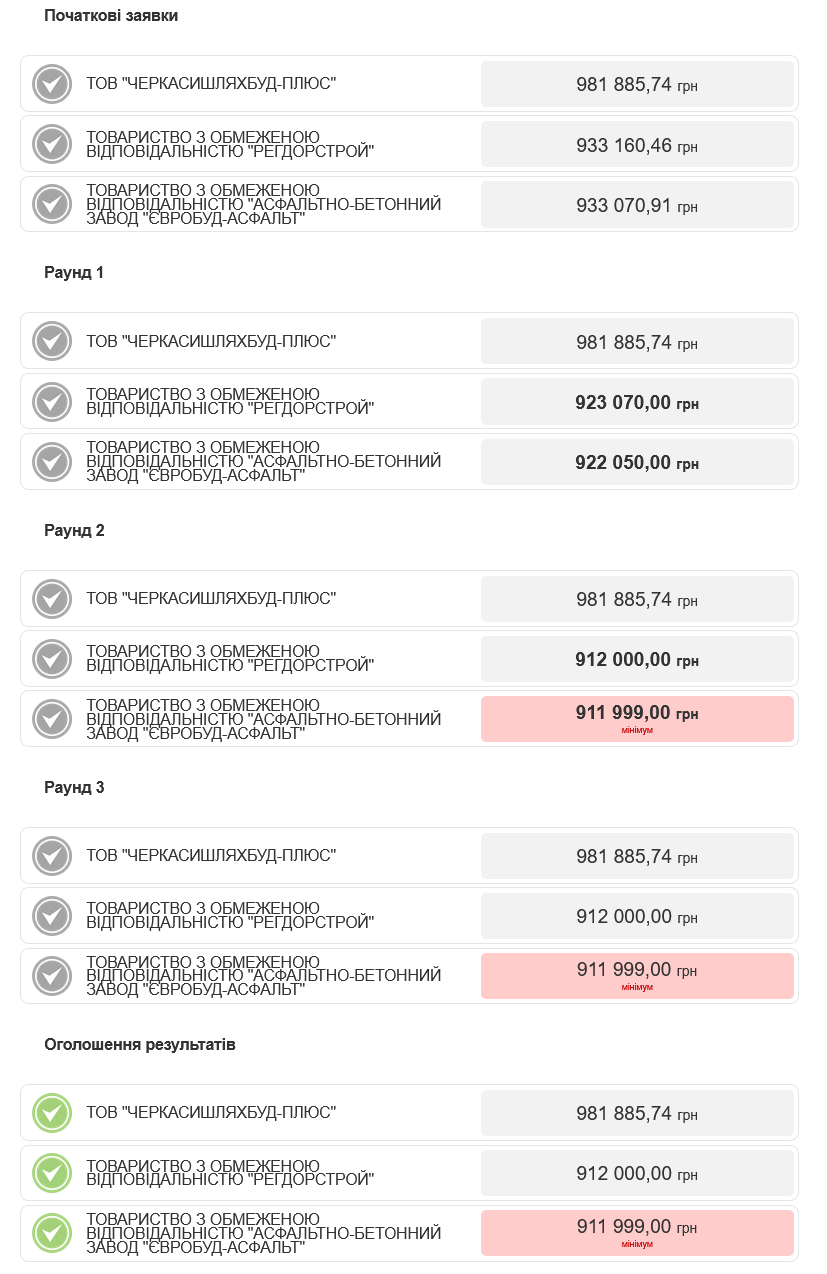Click green checkmark for ЄВРОБУД-АСФАЛЬТ in results
The image size is (827, 1274).
[x=52, y=1233]
